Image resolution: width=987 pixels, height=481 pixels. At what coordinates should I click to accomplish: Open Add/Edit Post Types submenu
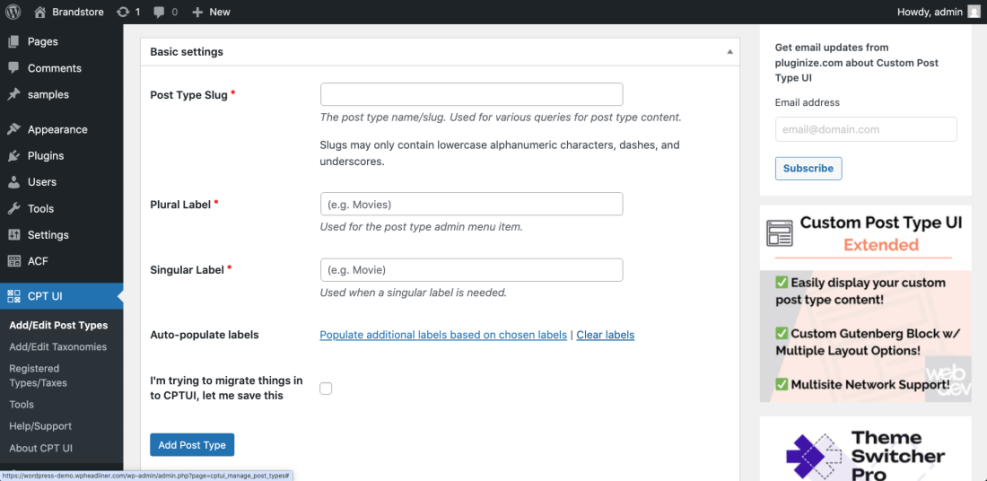[59, 325]
